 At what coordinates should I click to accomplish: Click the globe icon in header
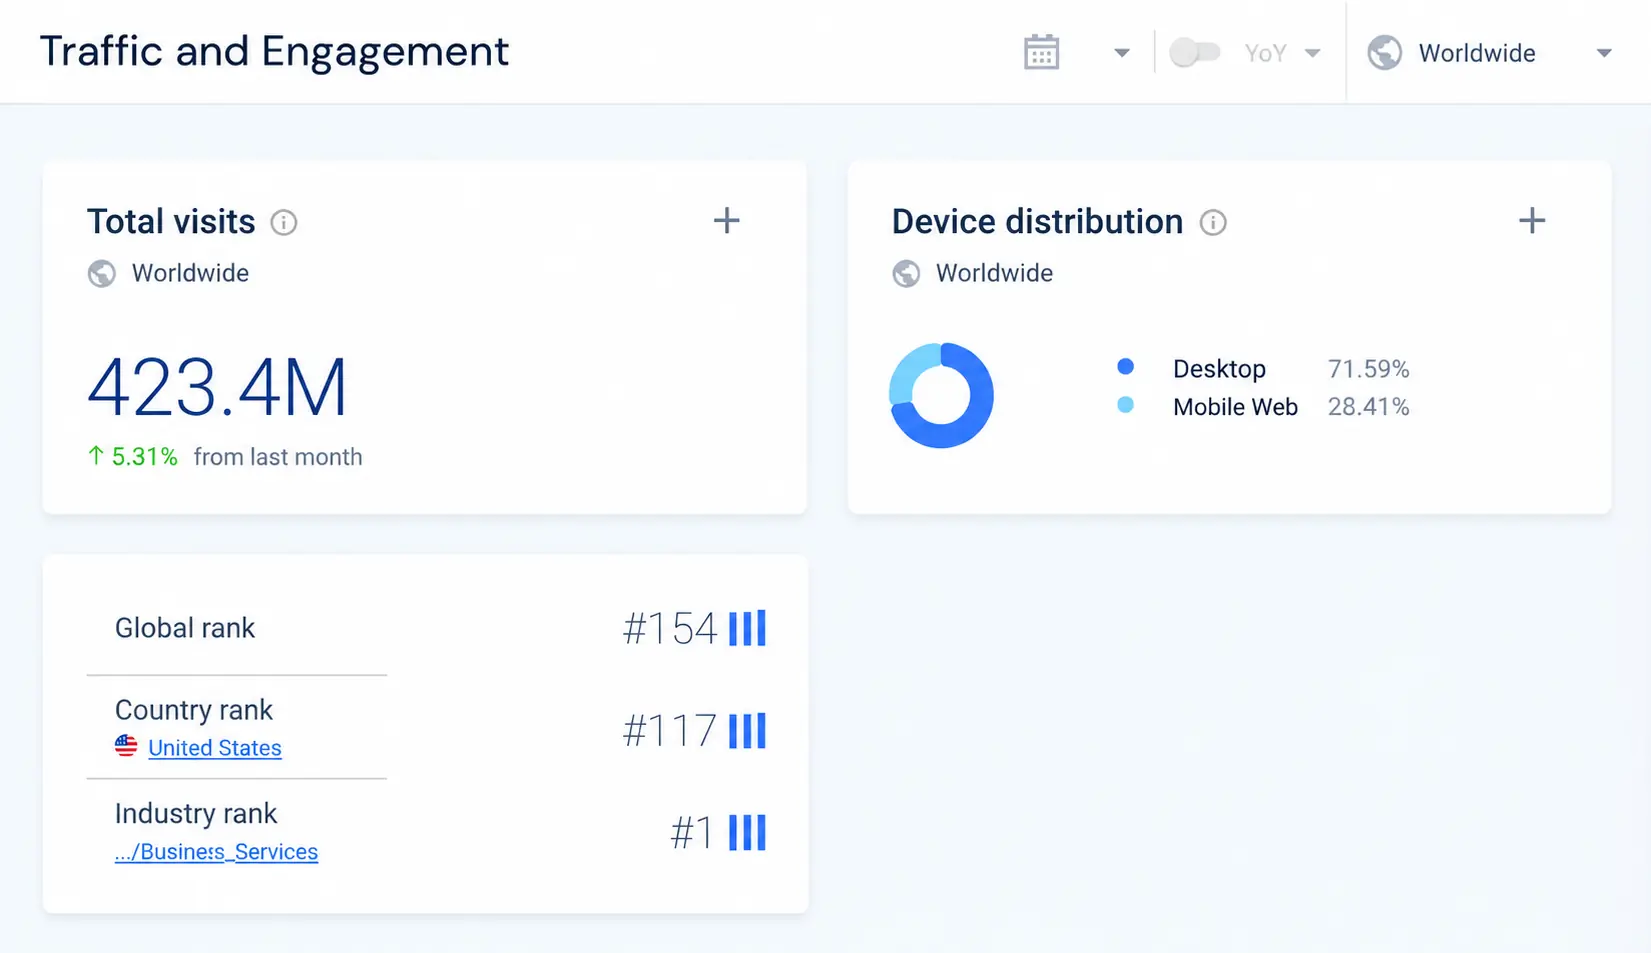click(1384, 52)
